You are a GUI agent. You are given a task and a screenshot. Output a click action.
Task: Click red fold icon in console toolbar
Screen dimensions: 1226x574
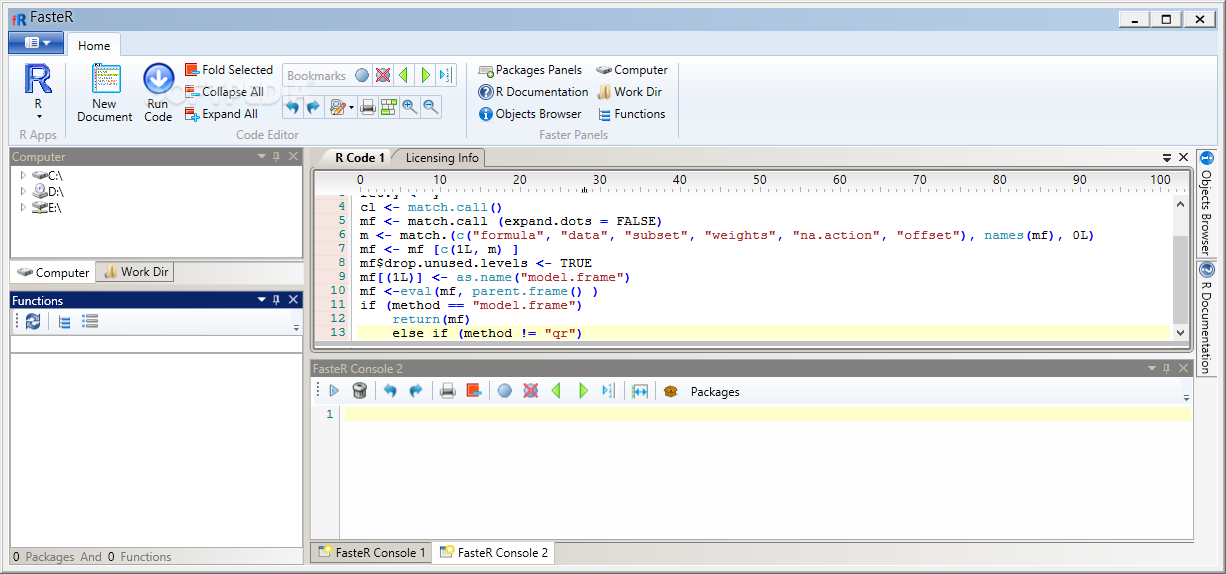pyautogui.click(x=473, y=391)
